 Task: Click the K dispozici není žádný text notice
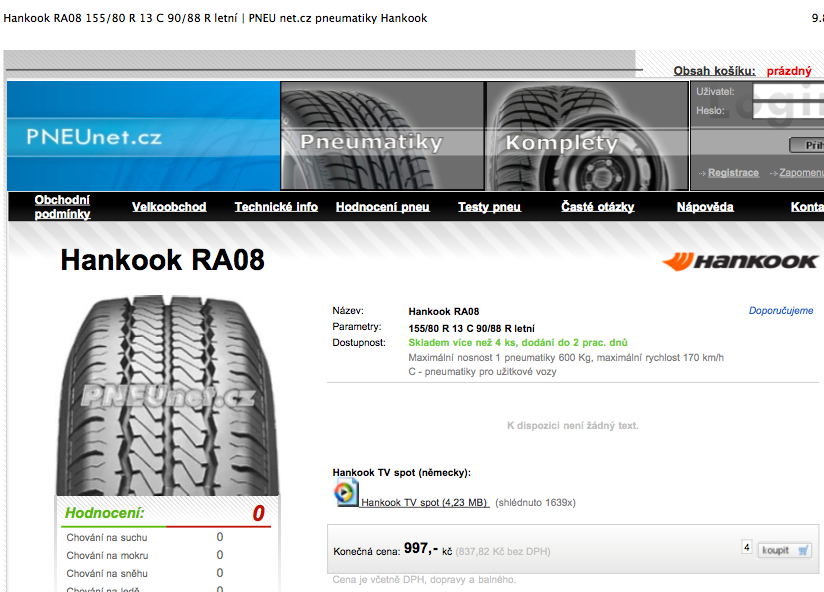572,425
